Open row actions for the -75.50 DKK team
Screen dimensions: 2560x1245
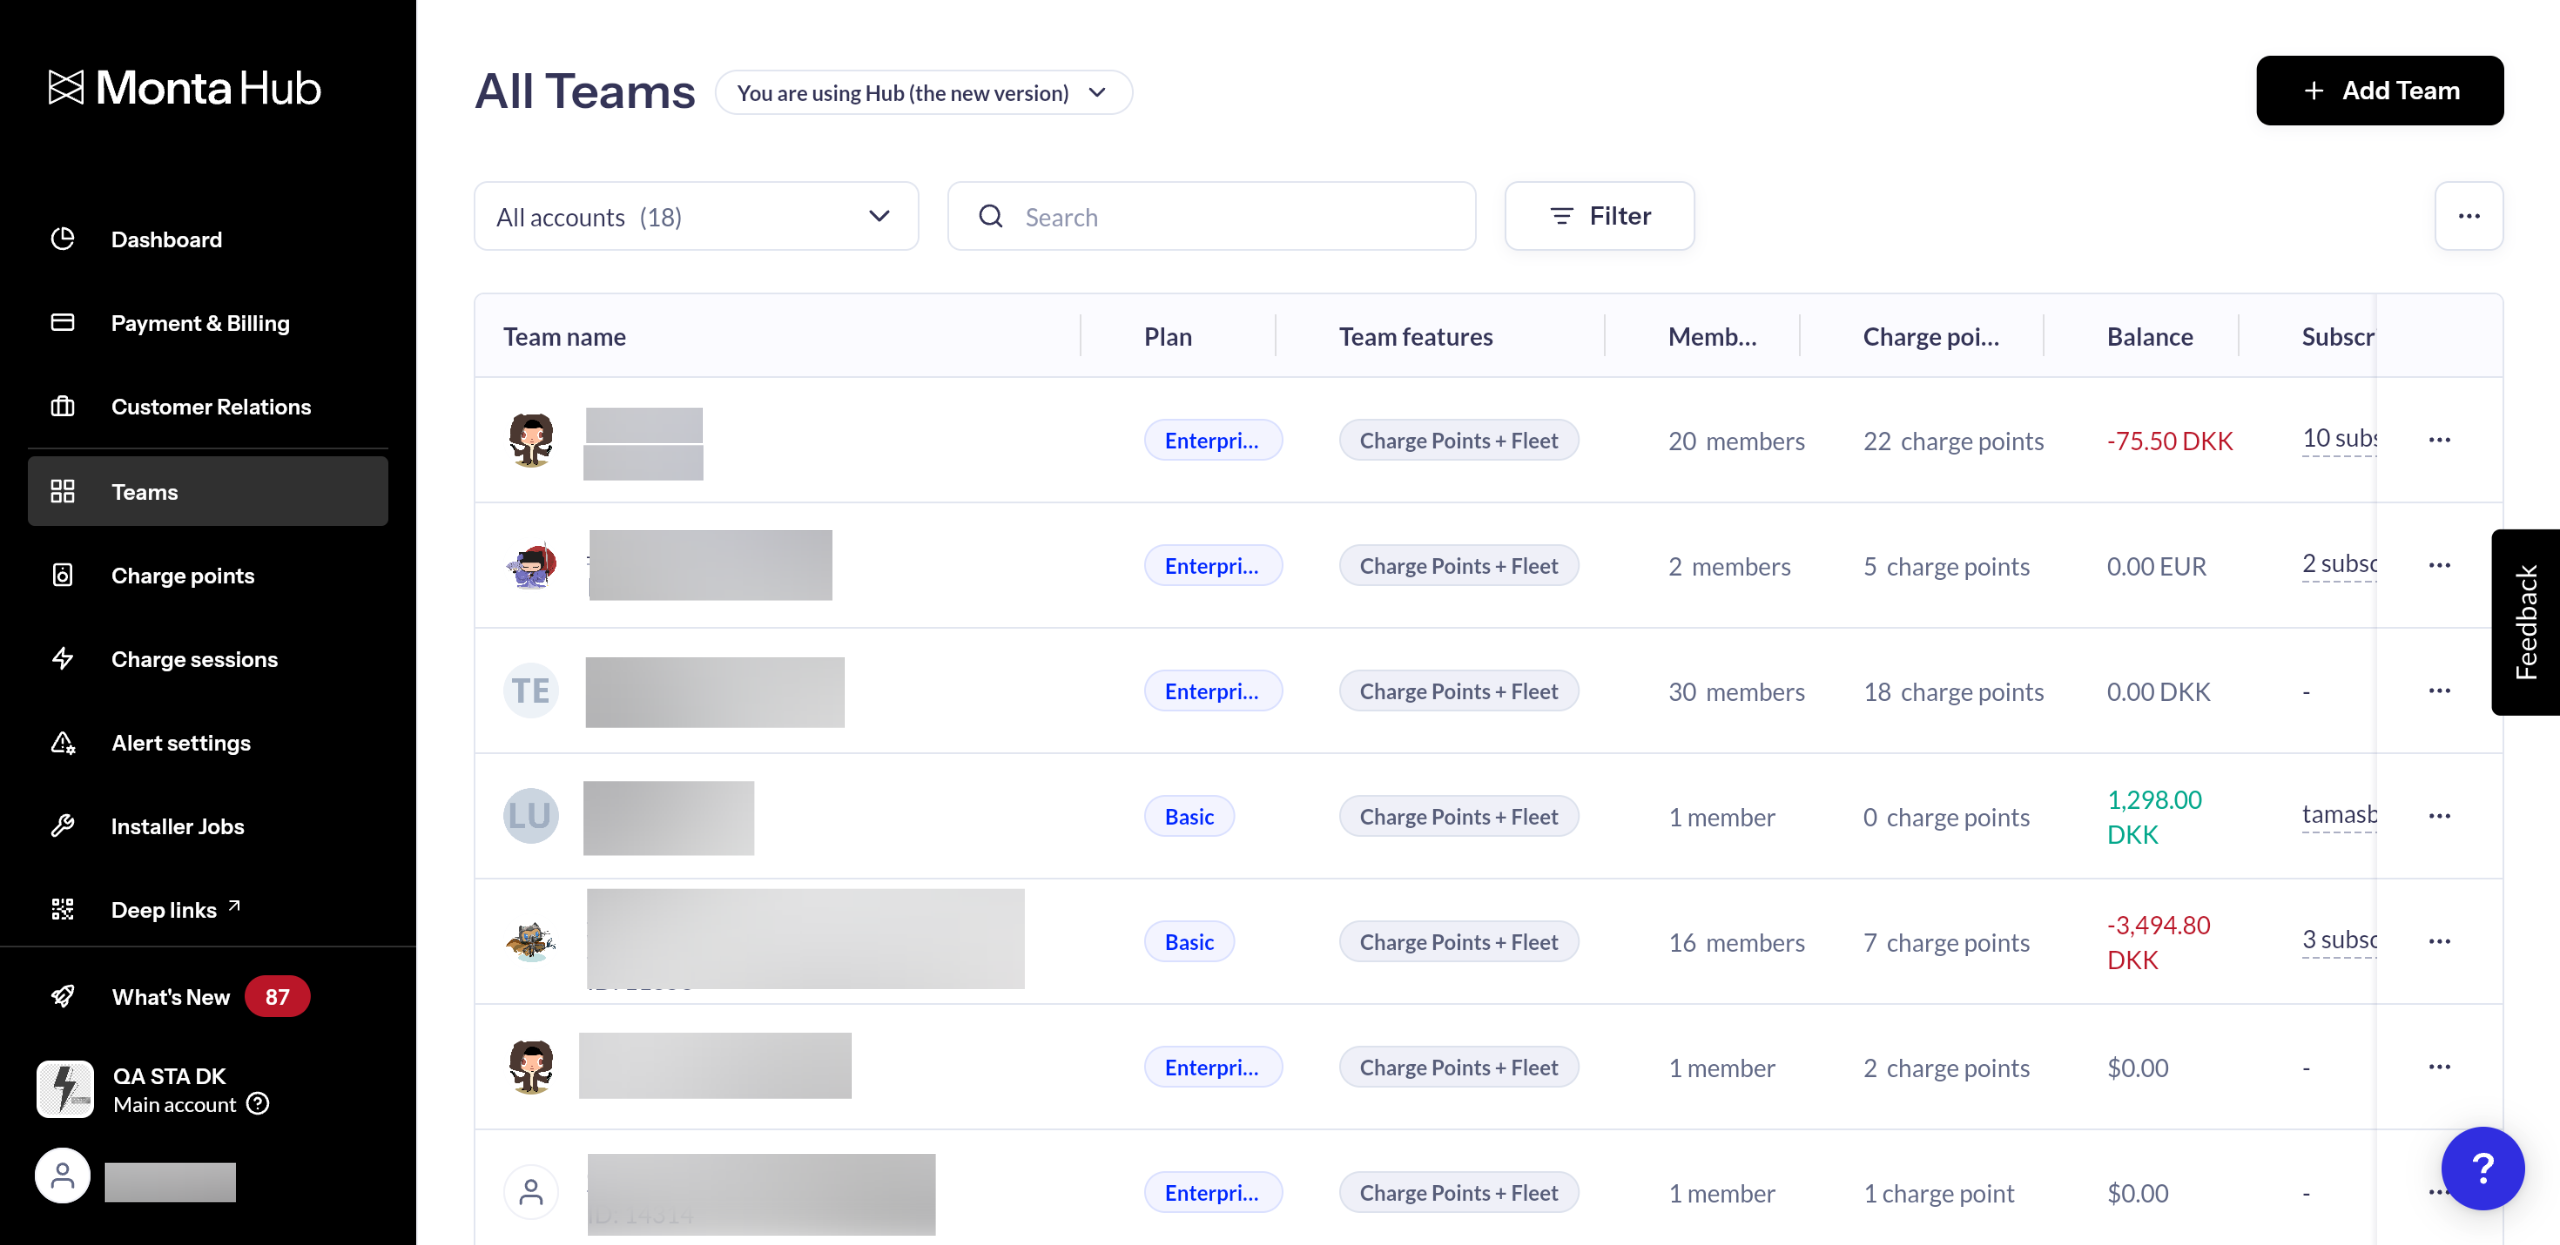(x=2439, y=440)
